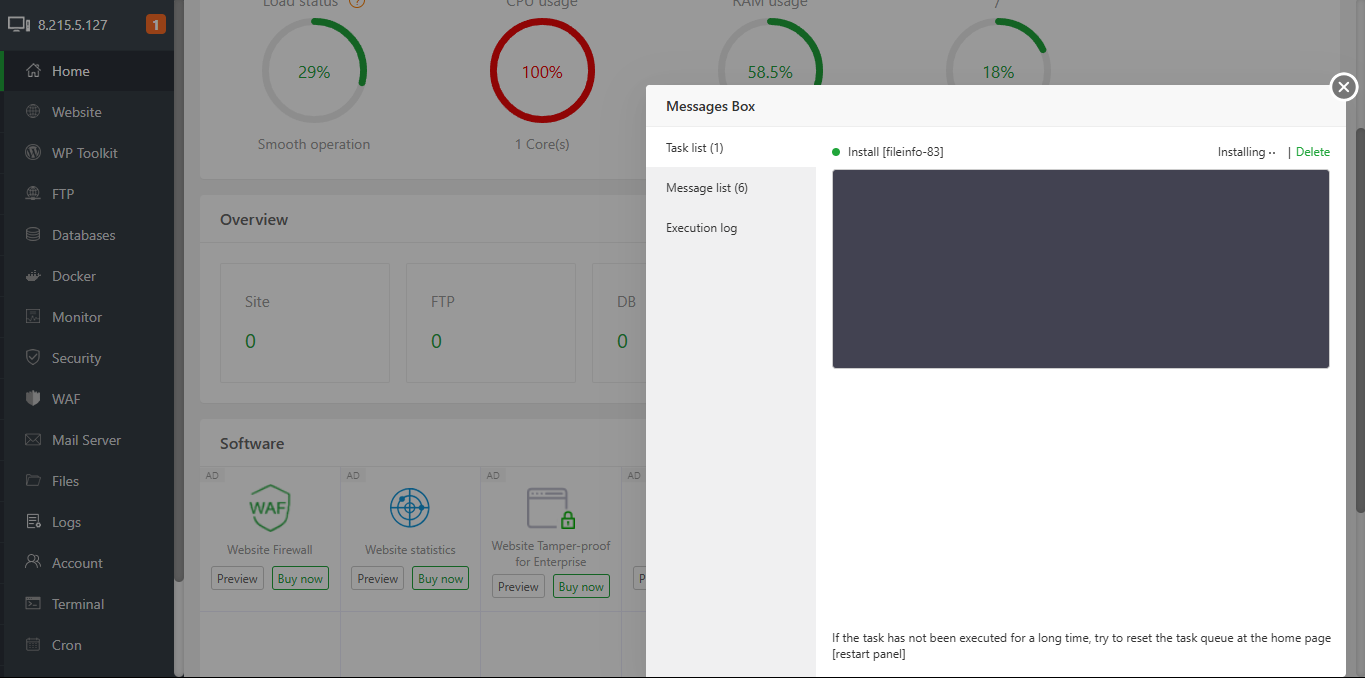The image size is (1365, 678).
Task: Open the Execution log tab
Action: pos(701,227)
